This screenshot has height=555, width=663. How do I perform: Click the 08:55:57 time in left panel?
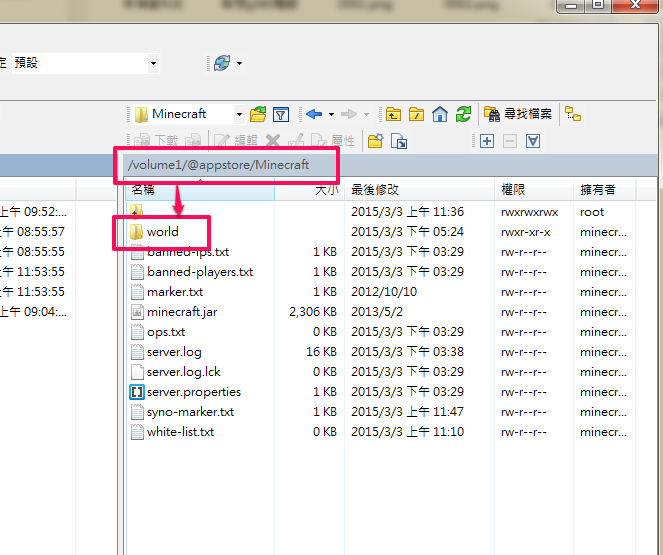(x=41, y=232)
